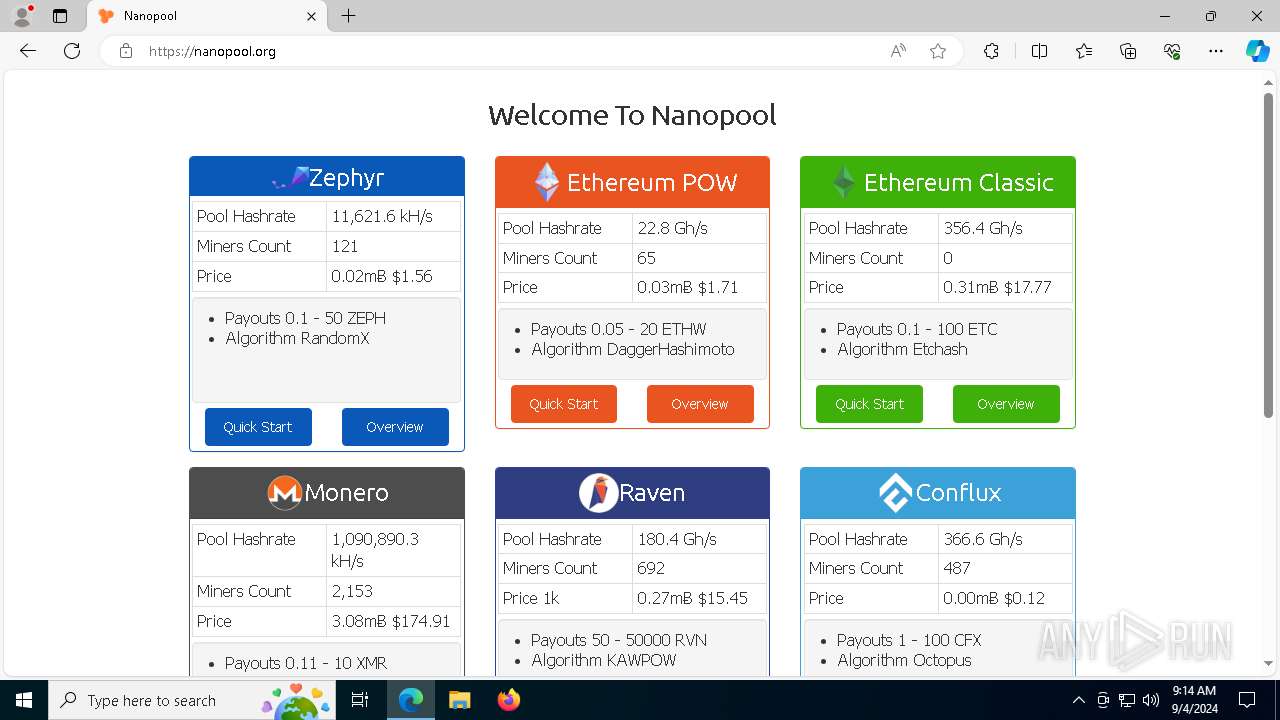Open Settings and more menu
The width and height of the screenshot is (1280, 720).
pyautogui.click(x=1216, y=51)
